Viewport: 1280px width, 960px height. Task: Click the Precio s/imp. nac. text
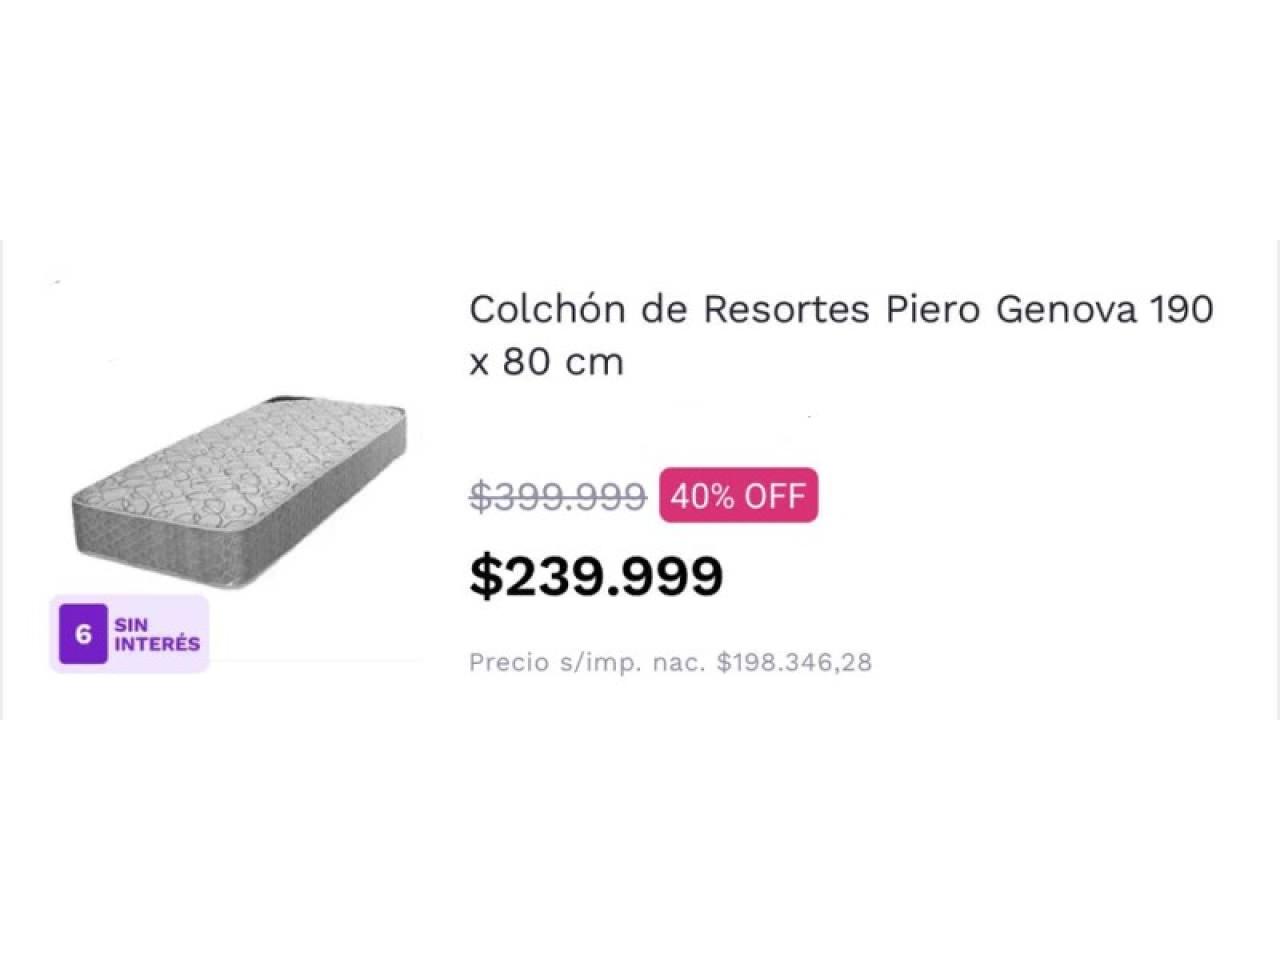589,662
